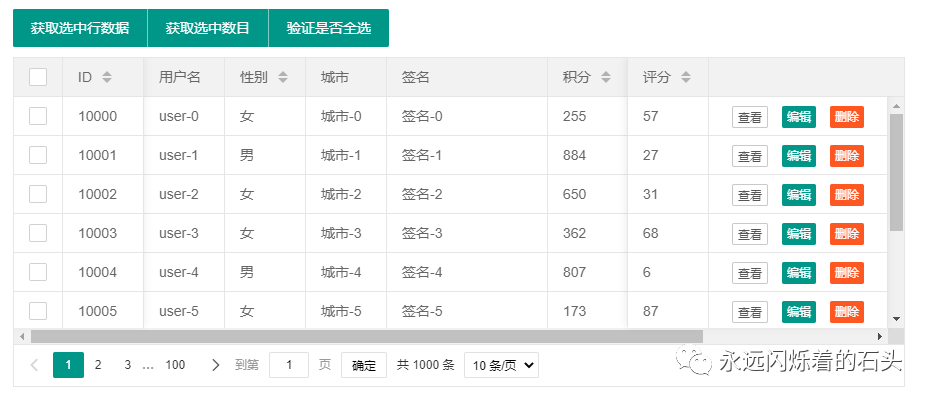Image resolution: width=933 pixels, height=402 pixels.
Task: Click the horizontal scrollbar track thumb
Action: coord(367,337)
